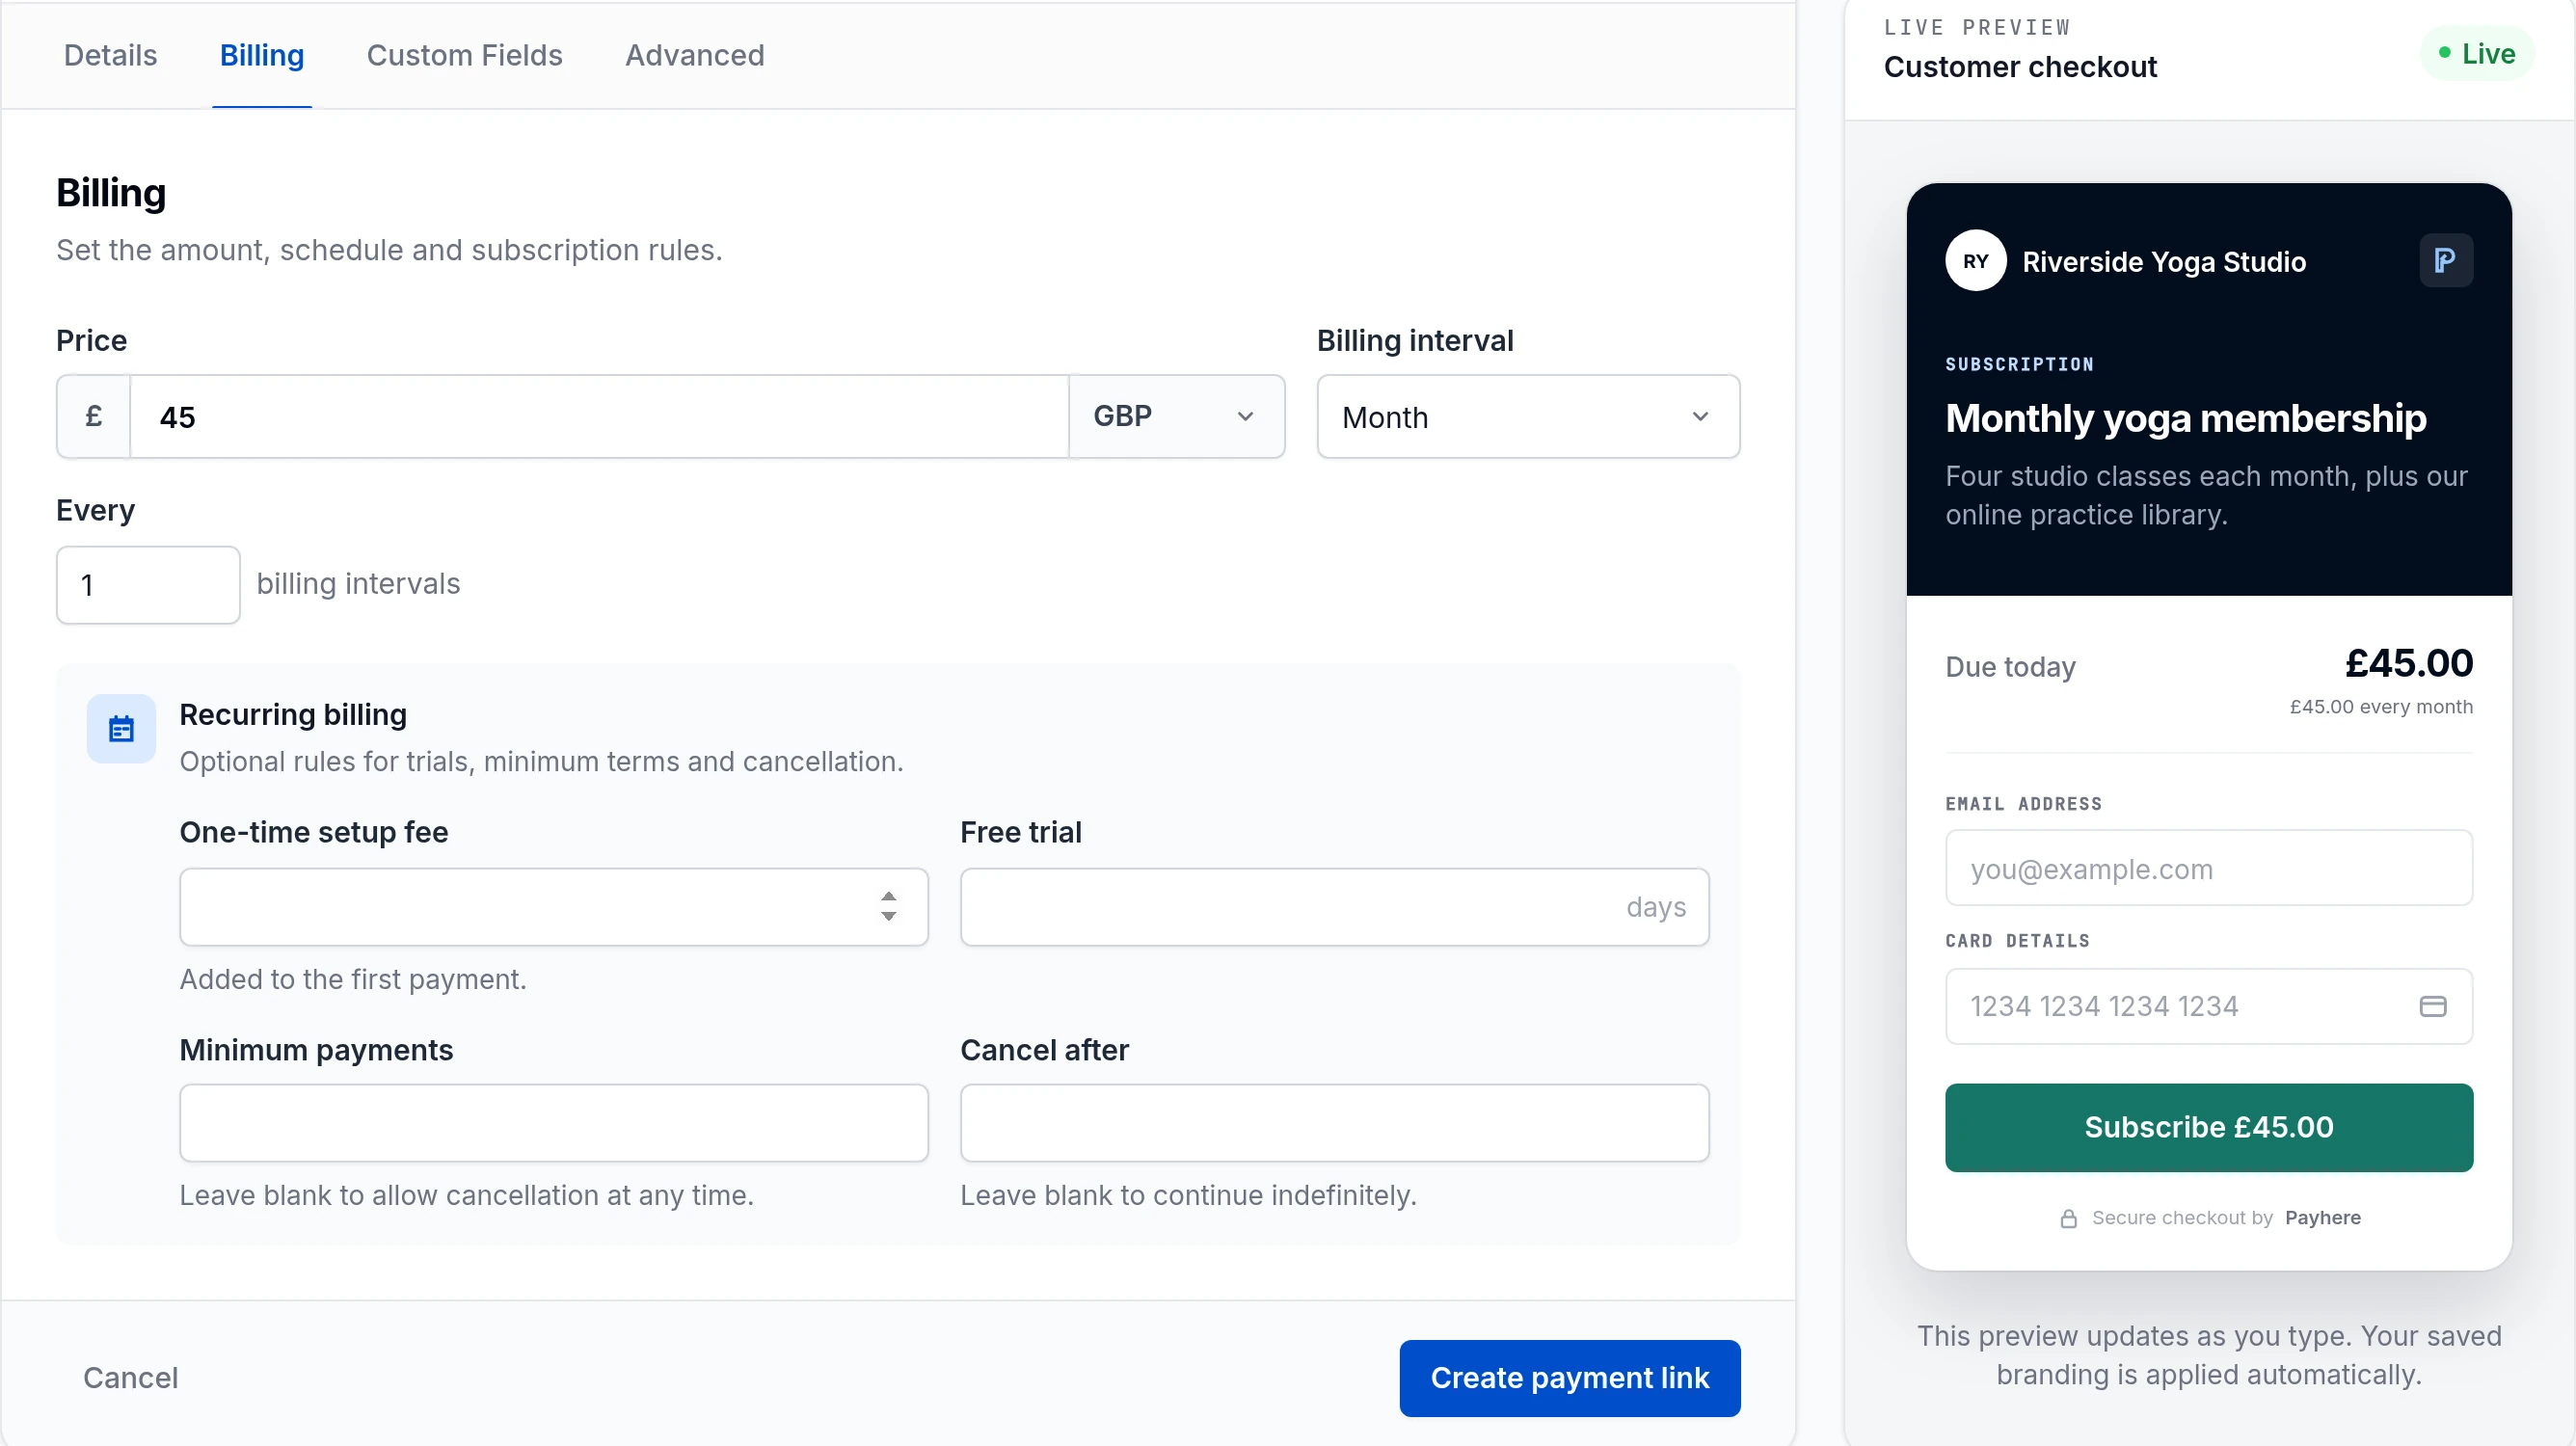Go to the Advanced tab
Screen dimensions: 2576x1446
(x=694, y=55)
